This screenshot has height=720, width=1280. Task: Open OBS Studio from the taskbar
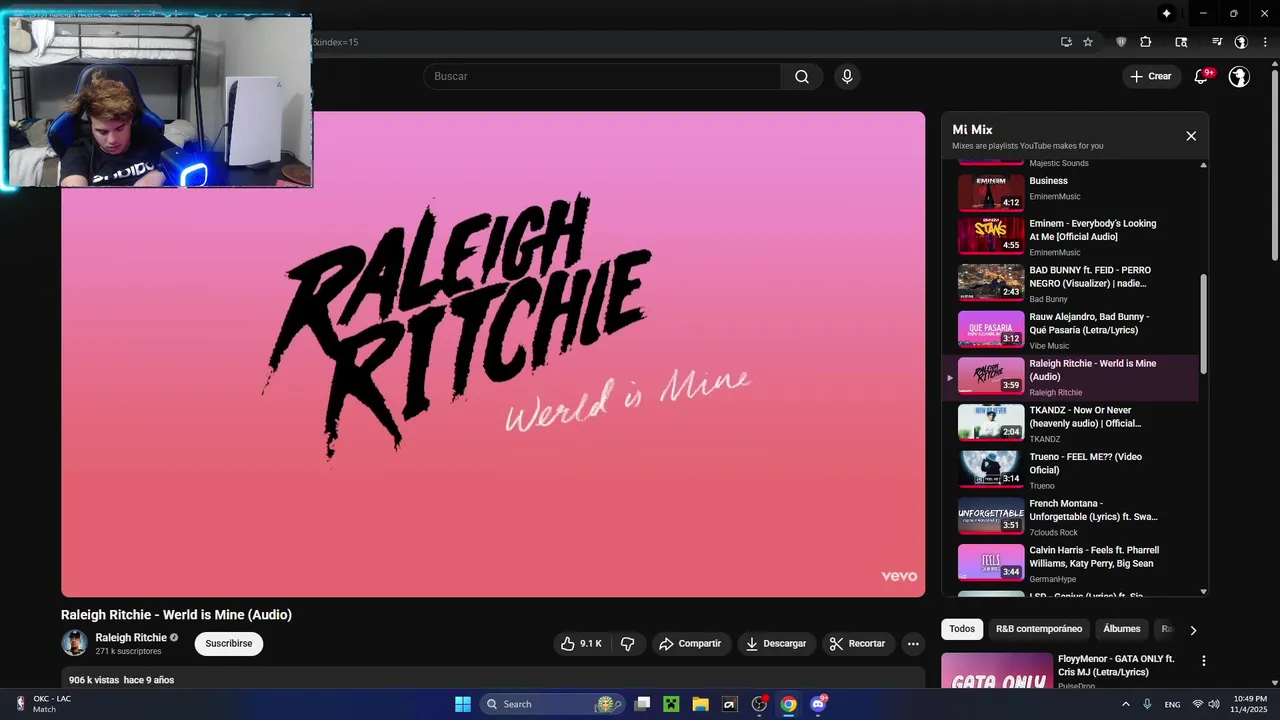tap(759, 704)
